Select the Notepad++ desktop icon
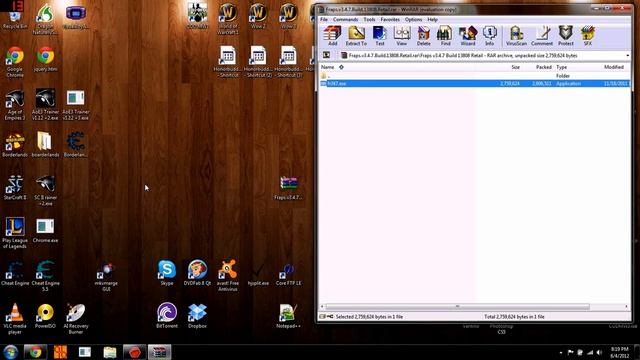 coord(288,316)
